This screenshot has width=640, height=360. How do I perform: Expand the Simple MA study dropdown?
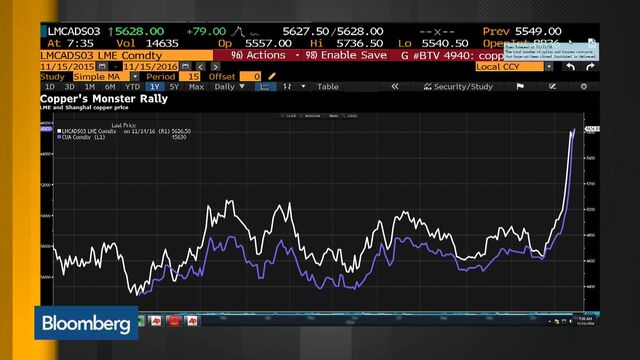(135, 77)
